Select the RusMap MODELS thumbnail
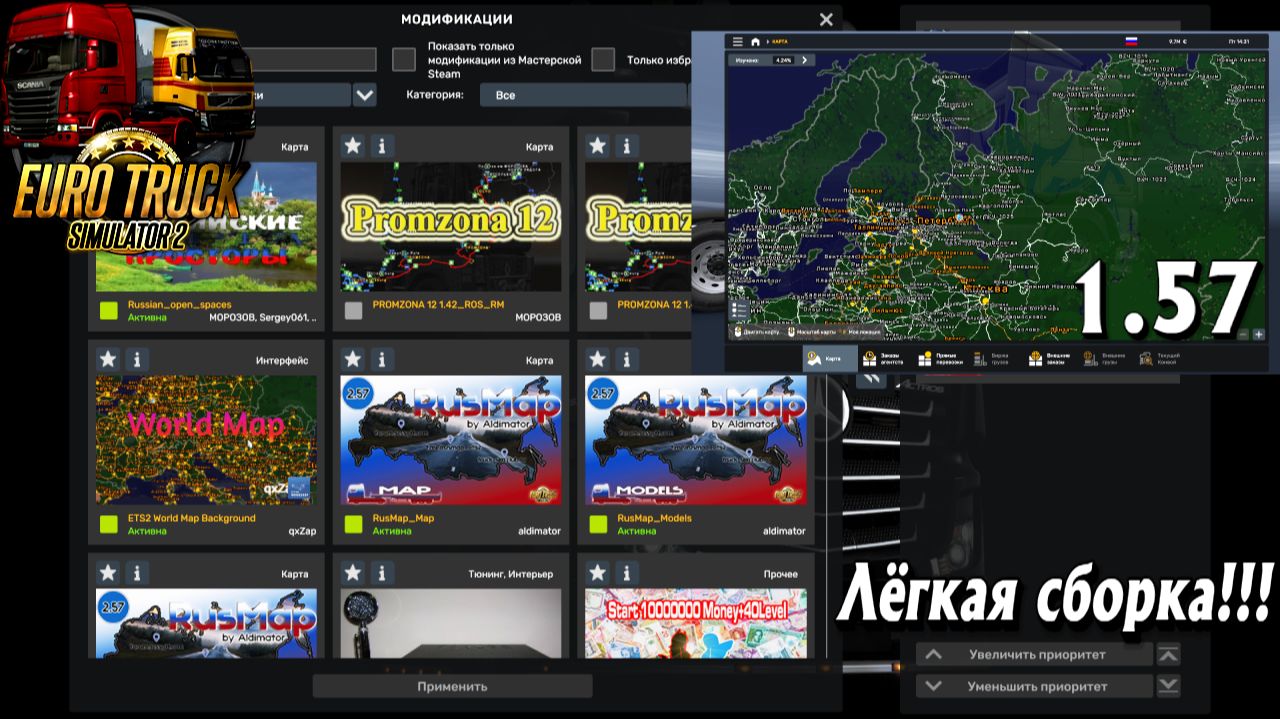This screenshot has height=719, width=1280. pos(695,440)
